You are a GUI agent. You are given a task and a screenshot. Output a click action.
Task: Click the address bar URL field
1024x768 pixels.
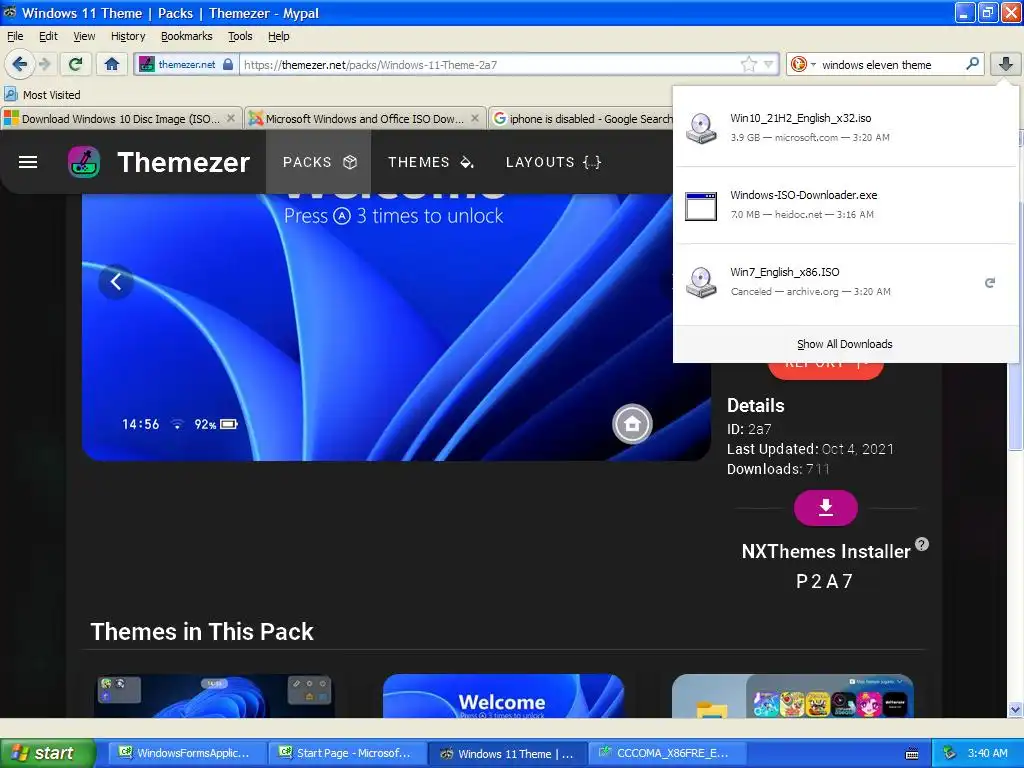point(490,64)
